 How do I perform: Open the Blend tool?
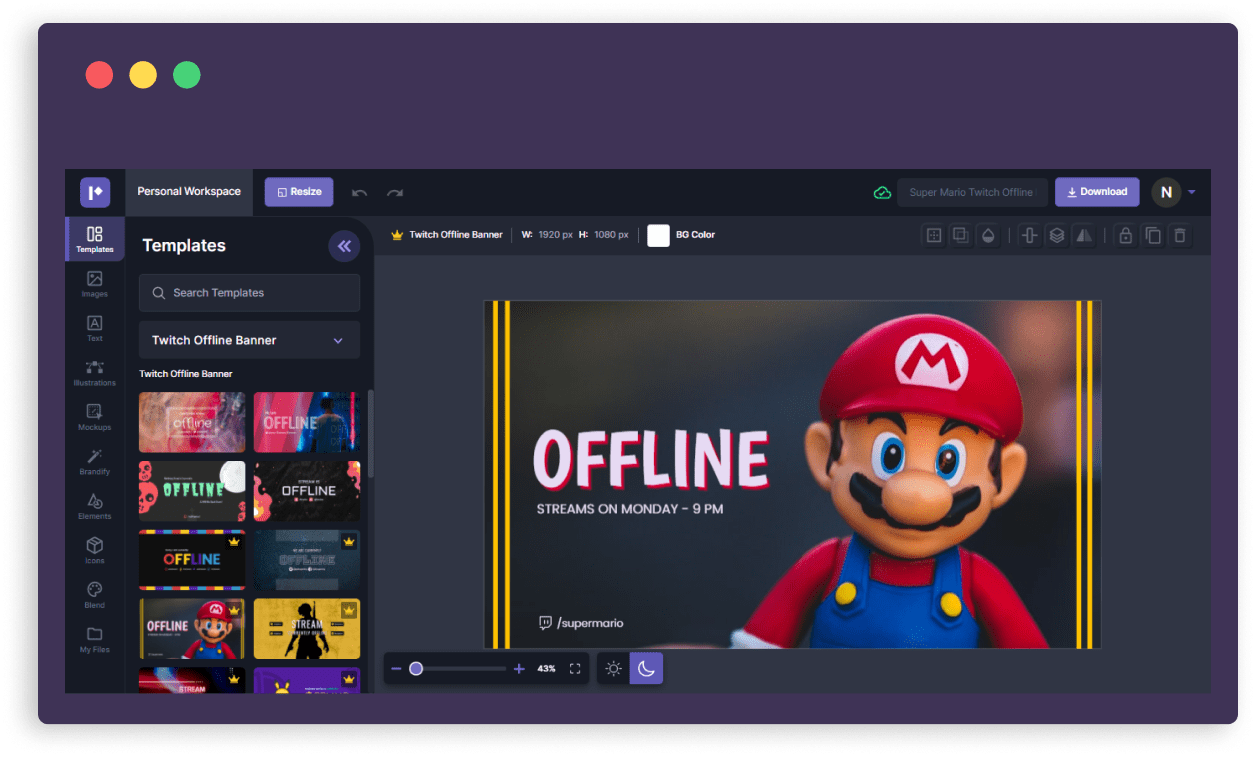pos(94,595)
